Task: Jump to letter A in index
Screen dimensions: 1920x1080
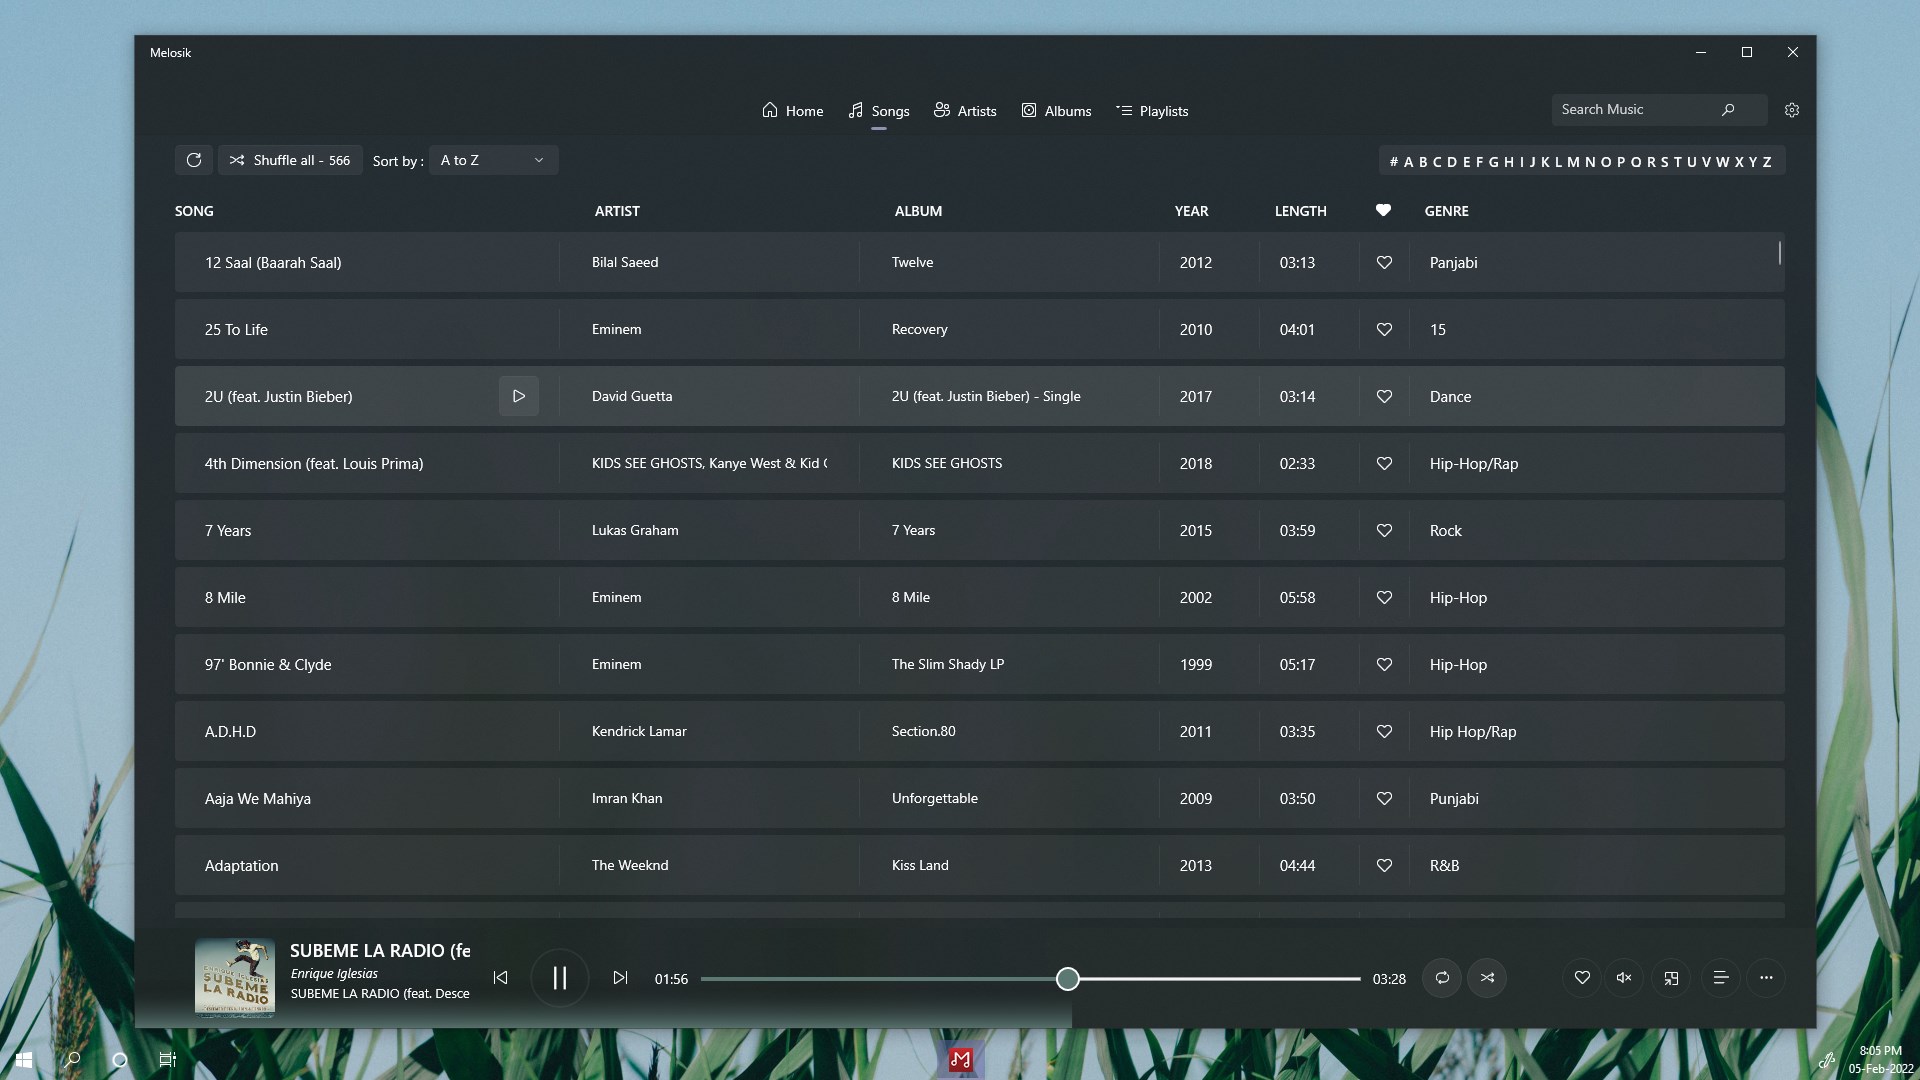Action: click(x=1408, y=162)
